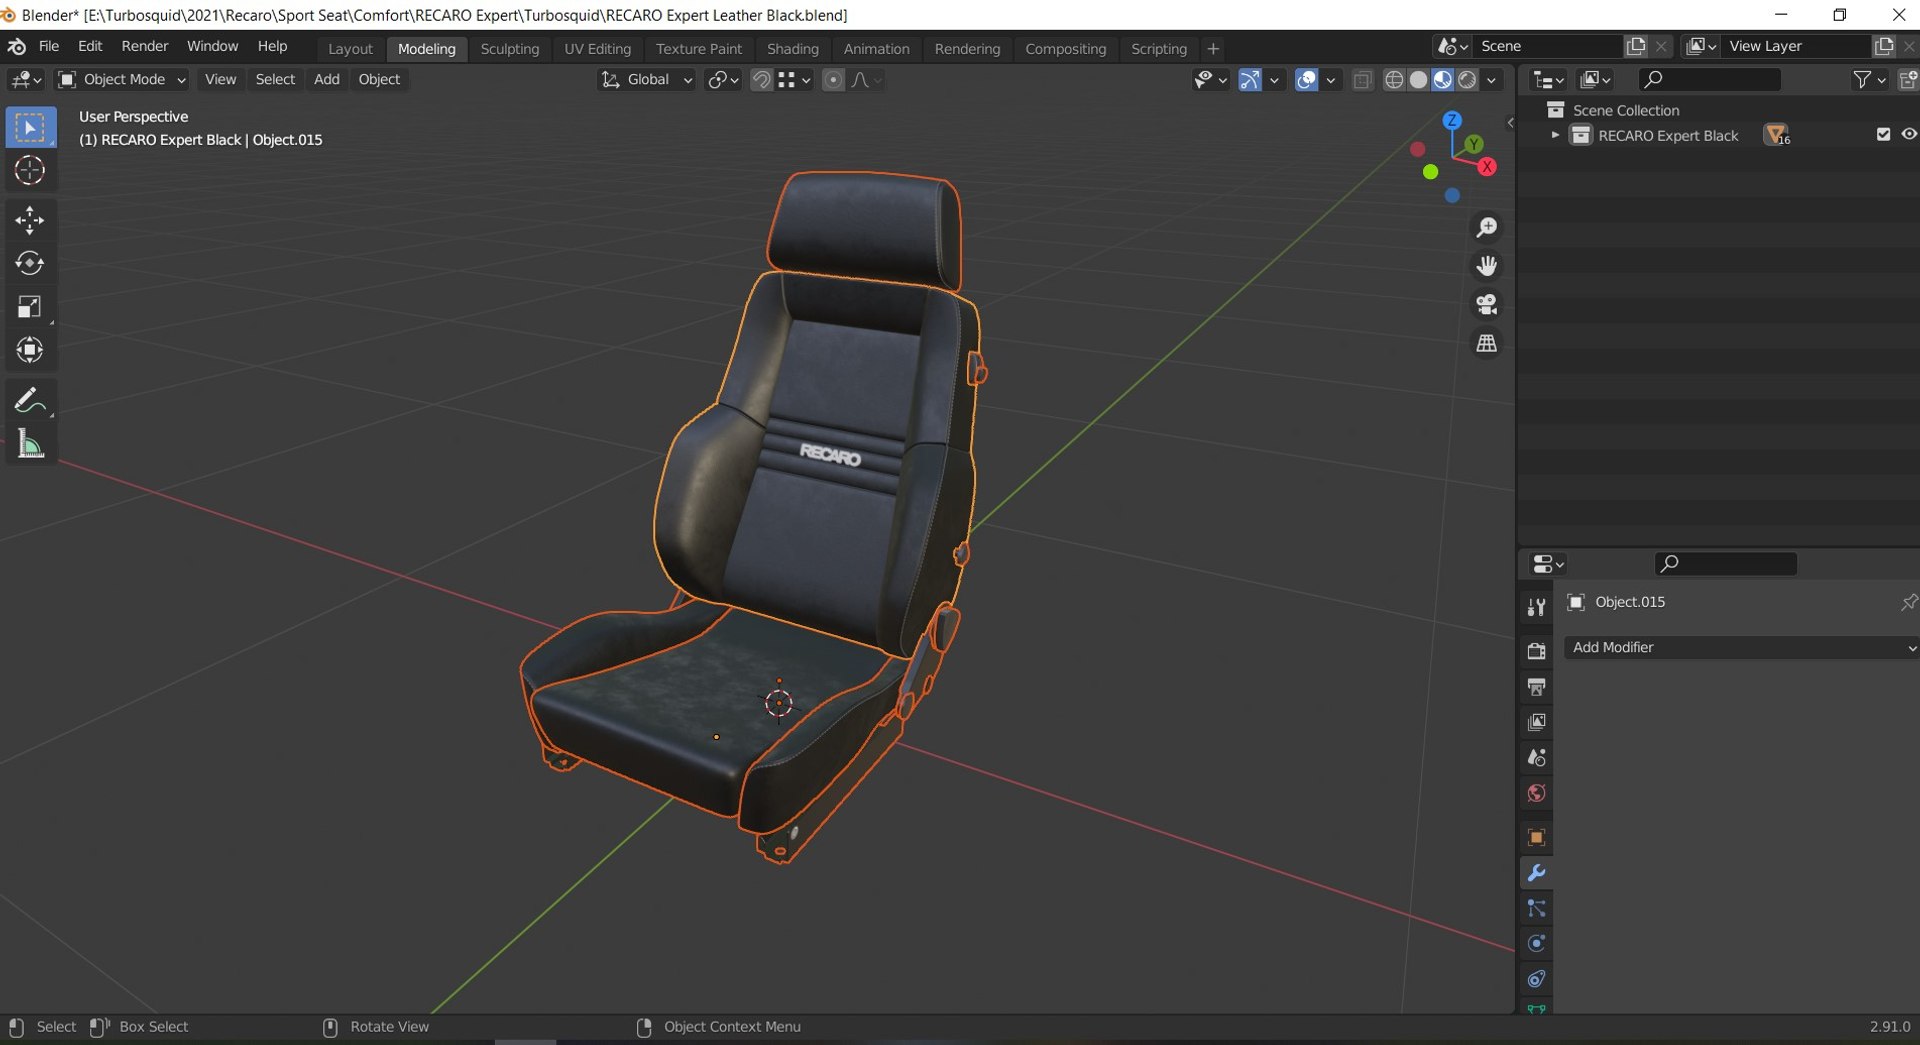The image size is (1920, 1045).
Task: Open the Tool properties tab
Action: [x=1537, y=607]
